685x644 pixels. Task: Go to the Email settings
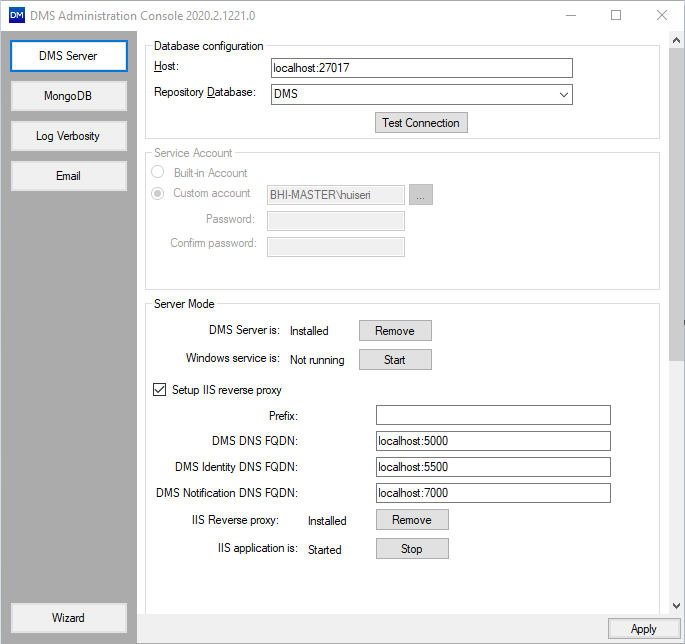pyautogui.click(x=69, y=176)
